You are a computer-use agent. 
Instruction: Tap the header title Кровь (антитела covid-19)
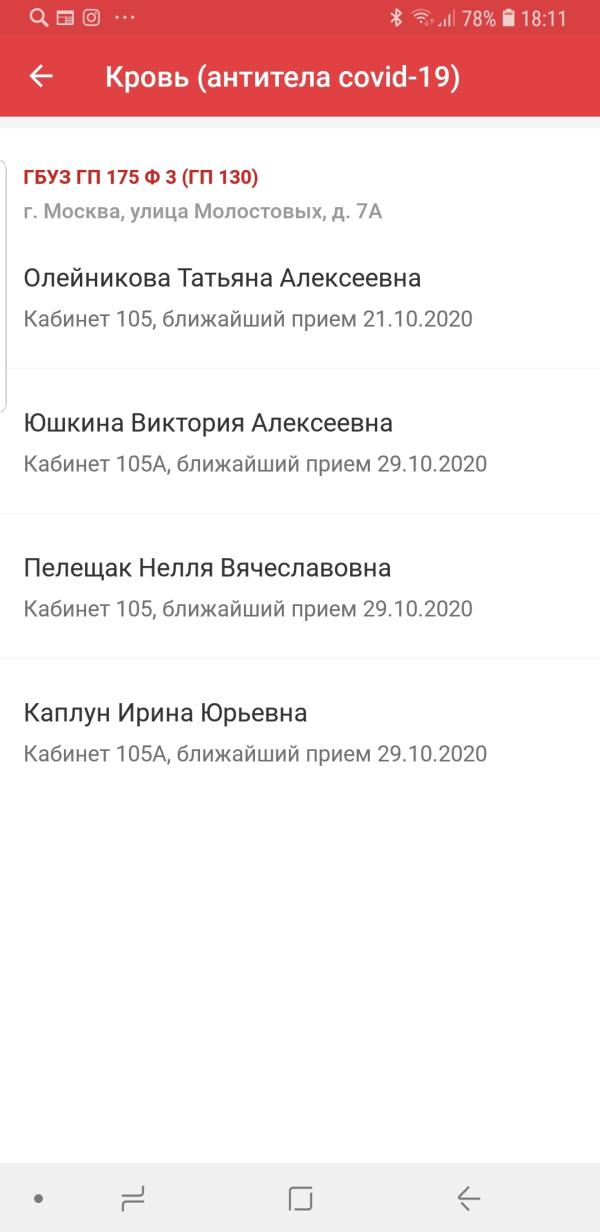282,77
